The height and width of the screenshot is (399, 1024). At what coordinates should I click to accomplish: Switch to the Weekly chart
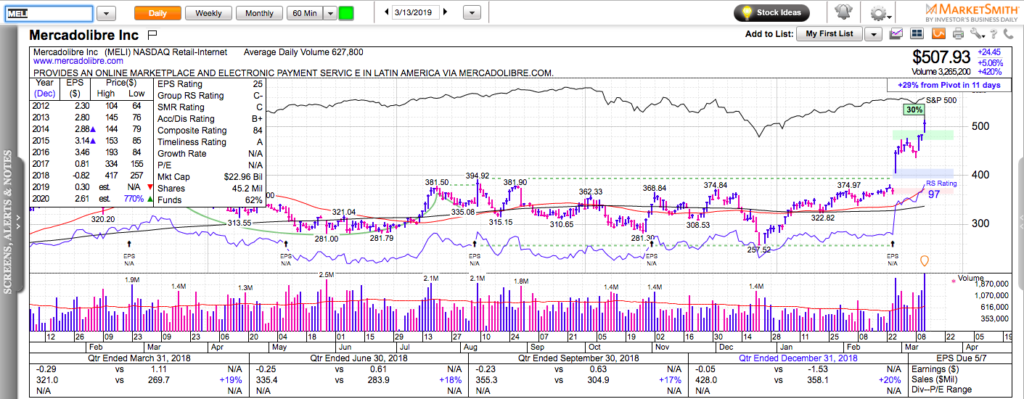click(208, 13)
